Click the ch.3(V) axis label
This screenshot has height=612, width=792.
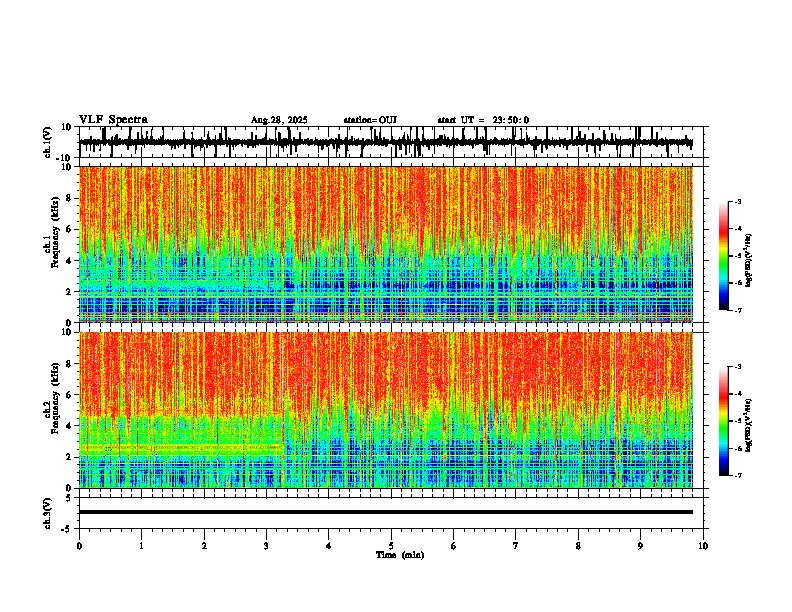pos(48,513)
